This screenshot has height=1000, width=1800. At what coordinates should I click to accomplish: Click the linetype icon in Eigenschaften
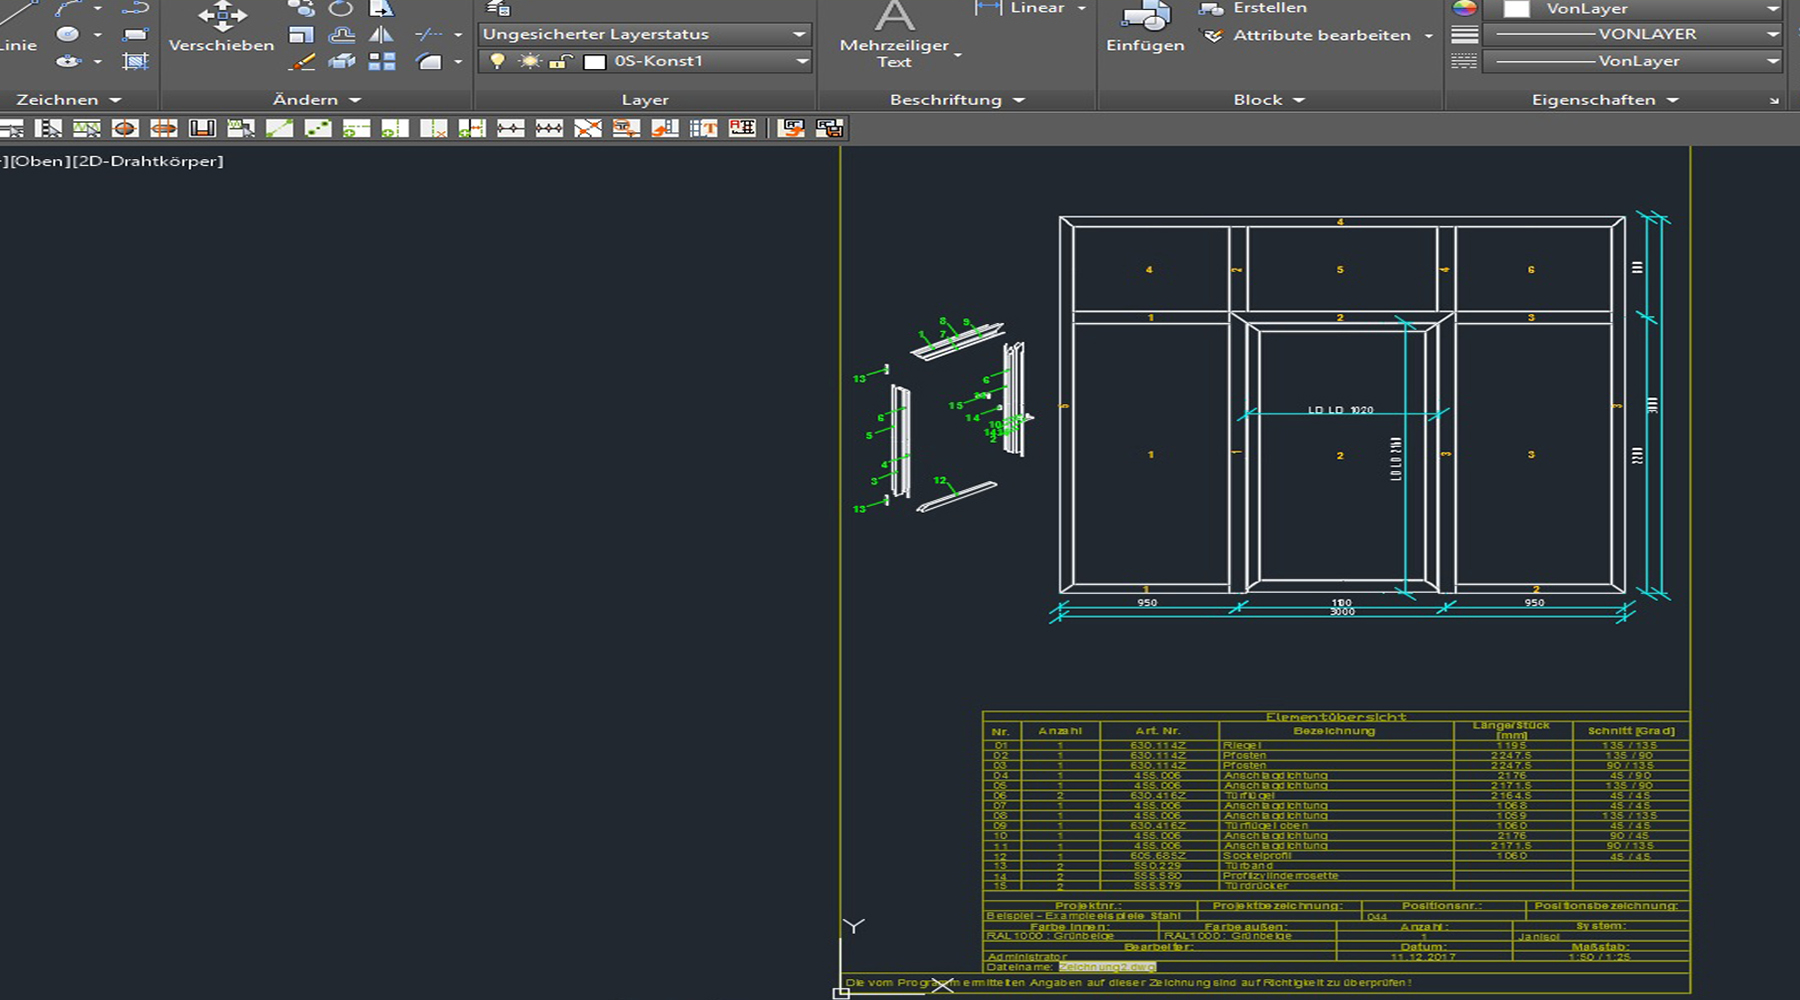tap(1464, 61)
